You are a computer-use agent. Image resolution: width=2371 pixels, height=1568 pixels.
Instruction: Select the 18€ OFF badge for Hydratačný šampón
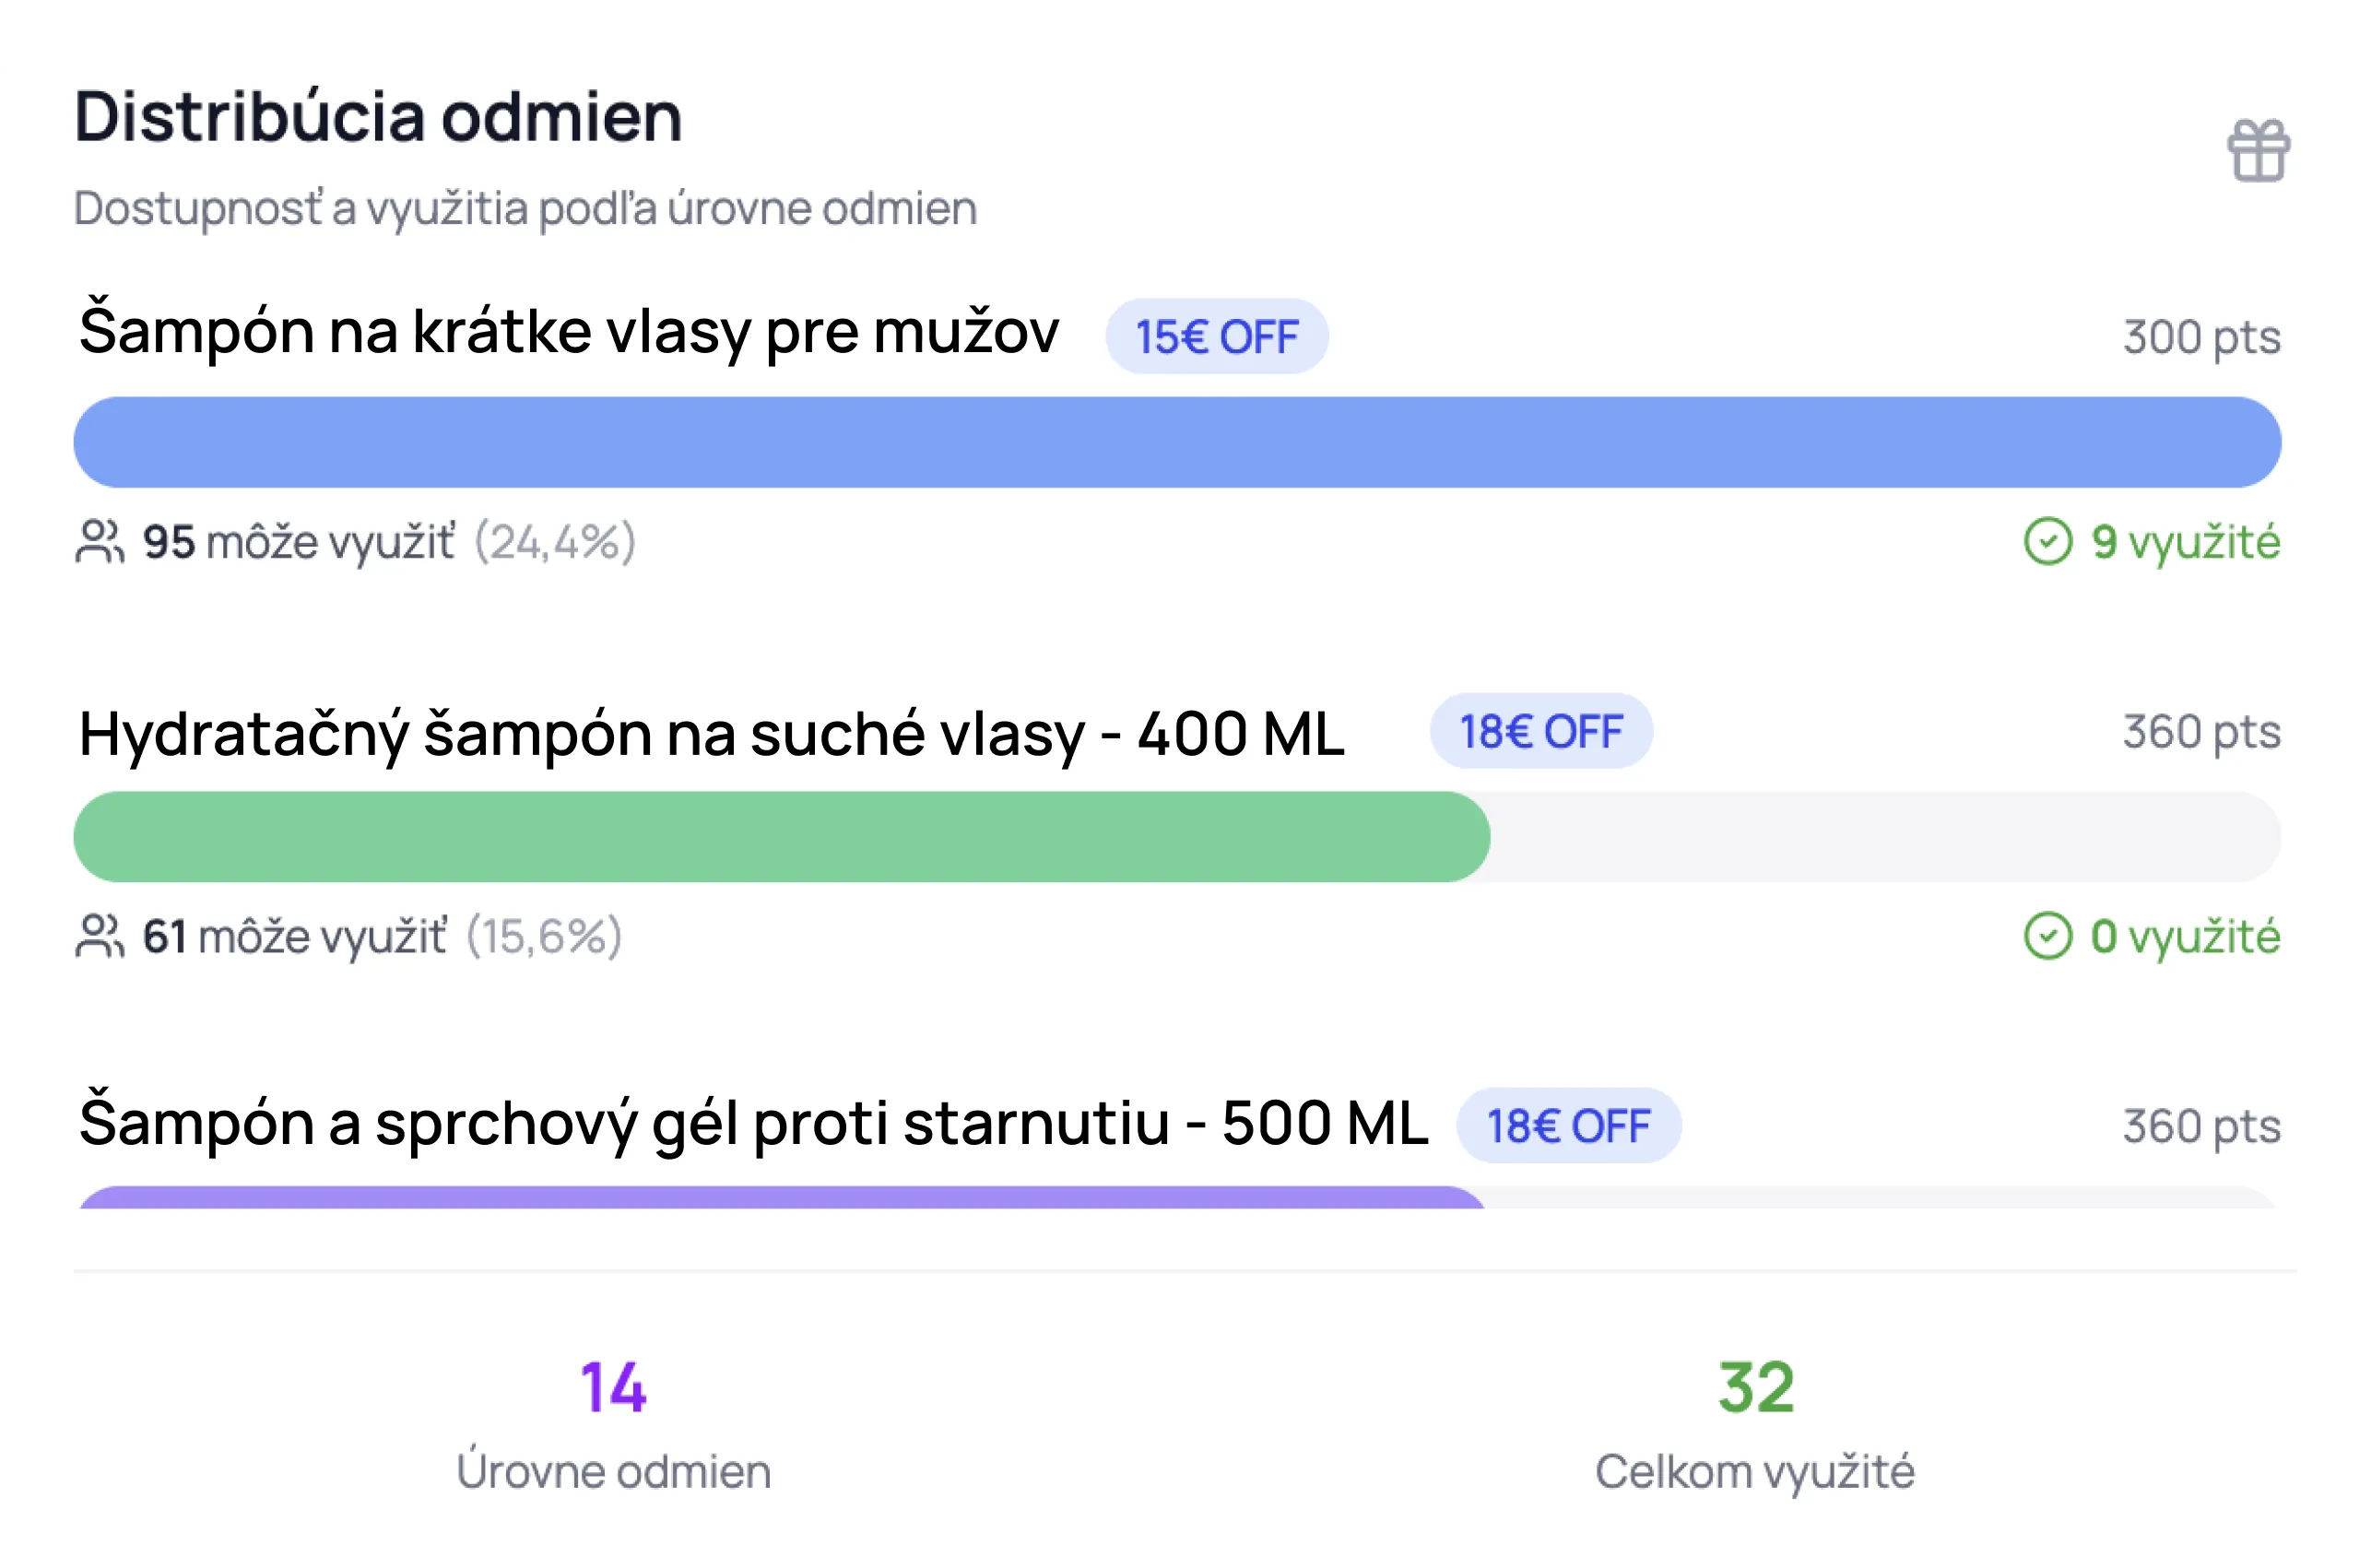point(1540,731)
